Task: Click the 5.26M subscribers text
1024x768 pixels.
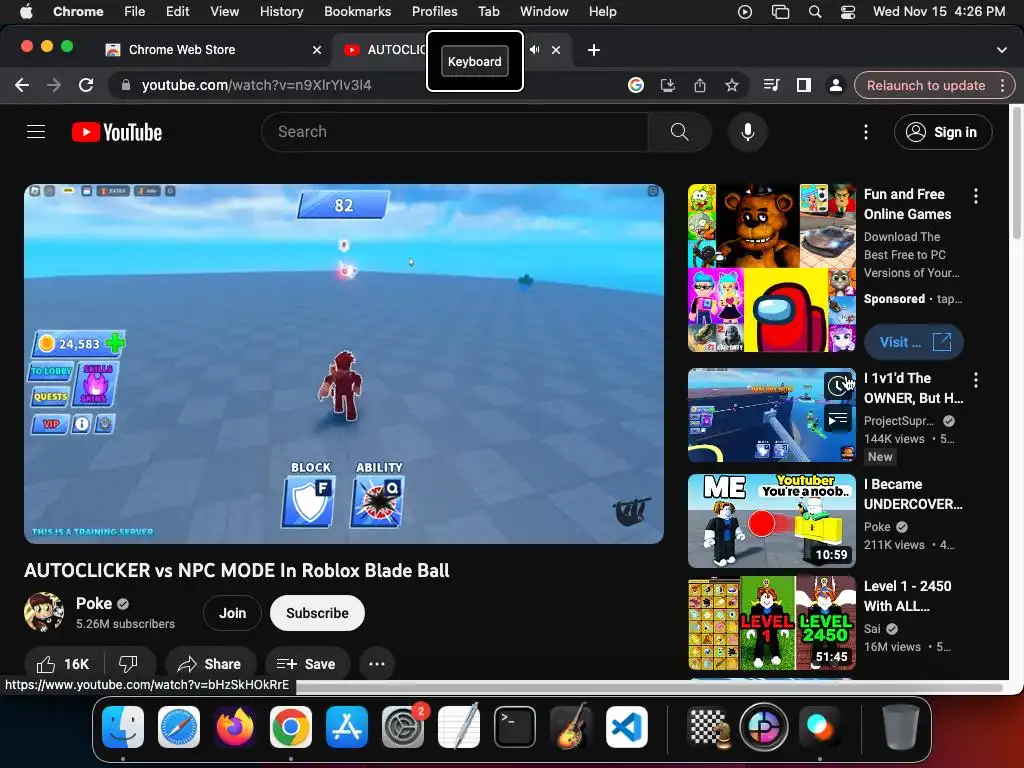Action: tap(125, 624)
